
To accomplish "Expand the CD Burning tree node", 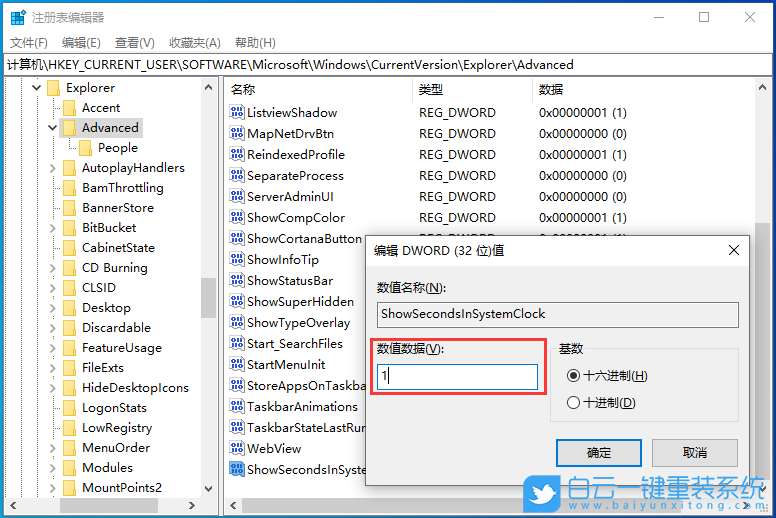I will [52, 268].
